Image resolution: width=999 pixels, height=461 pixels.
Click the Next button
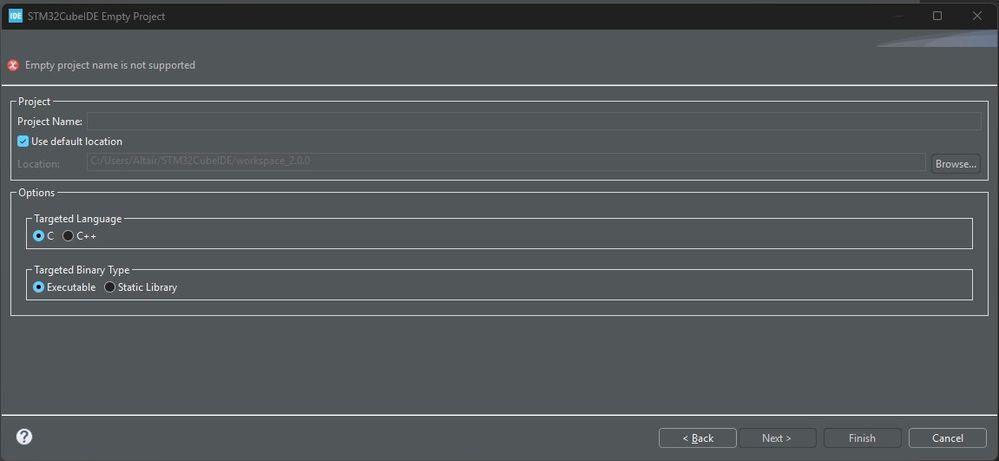(777, 438)
